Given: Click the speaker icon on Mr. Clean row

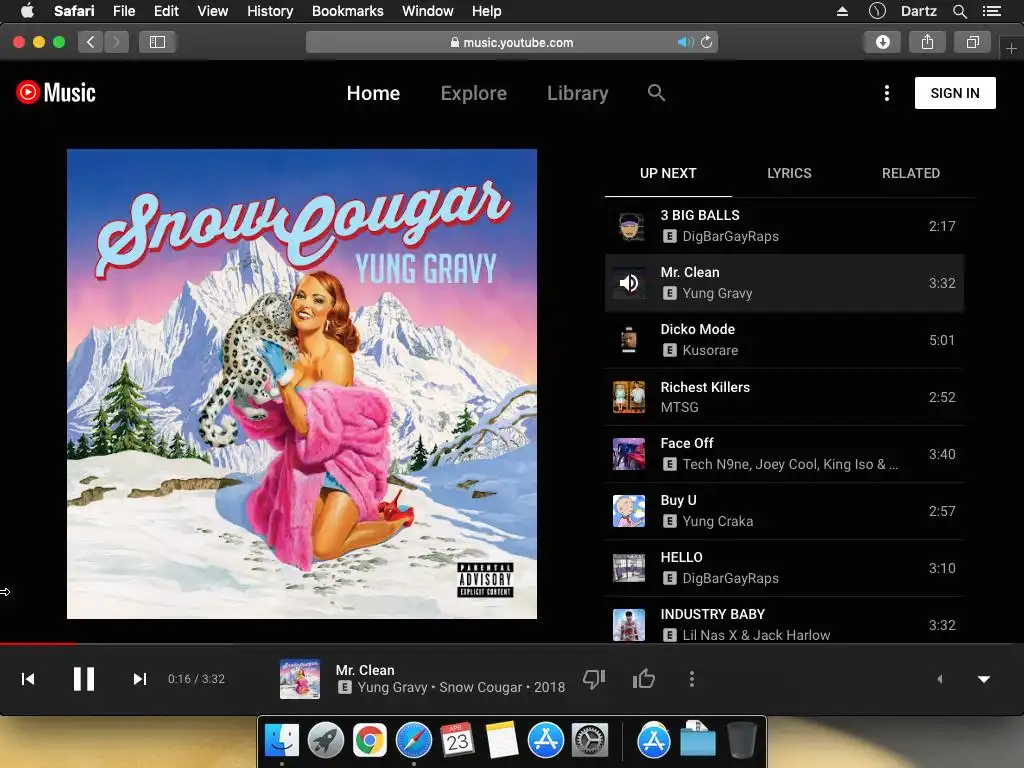Looking at the screenshot, I should point(629,283).
